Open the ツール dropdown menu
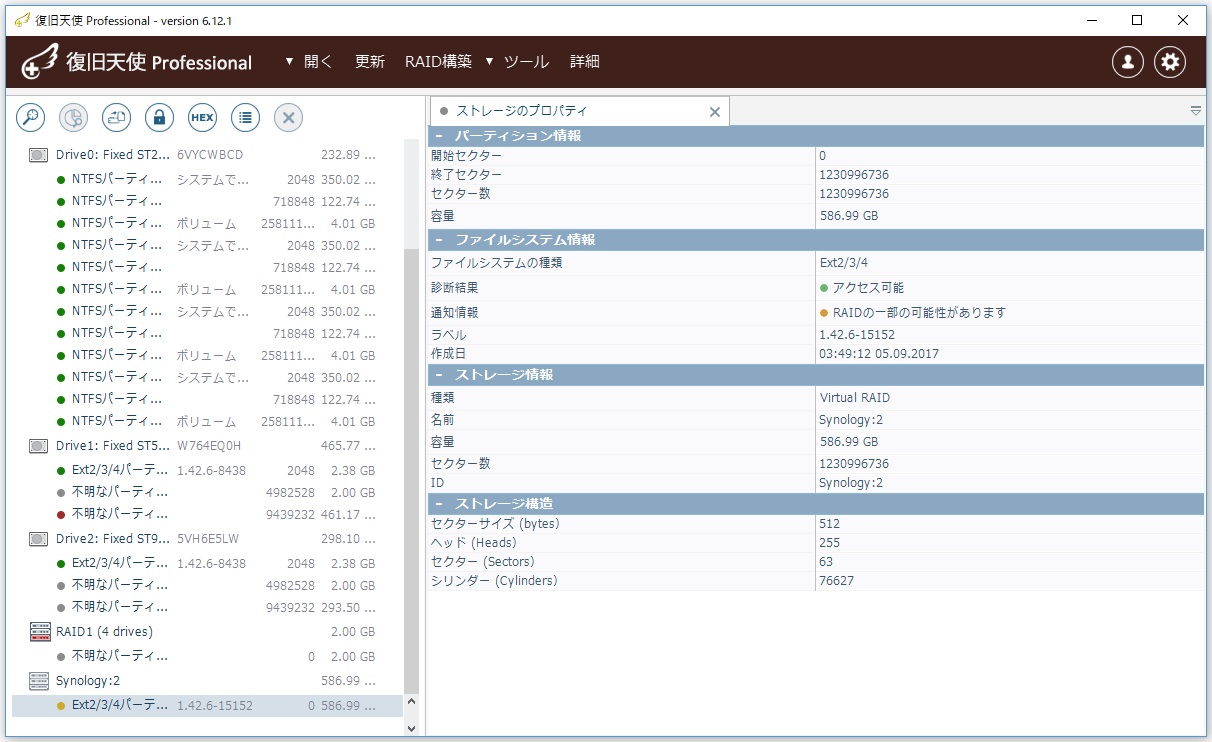Image resolution: width=1212 pixels, height=742 pixels. point(517,61)
